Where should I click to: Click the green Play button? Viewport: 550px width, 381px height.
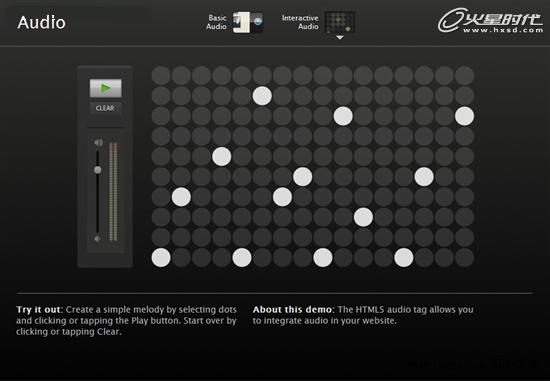106,88
